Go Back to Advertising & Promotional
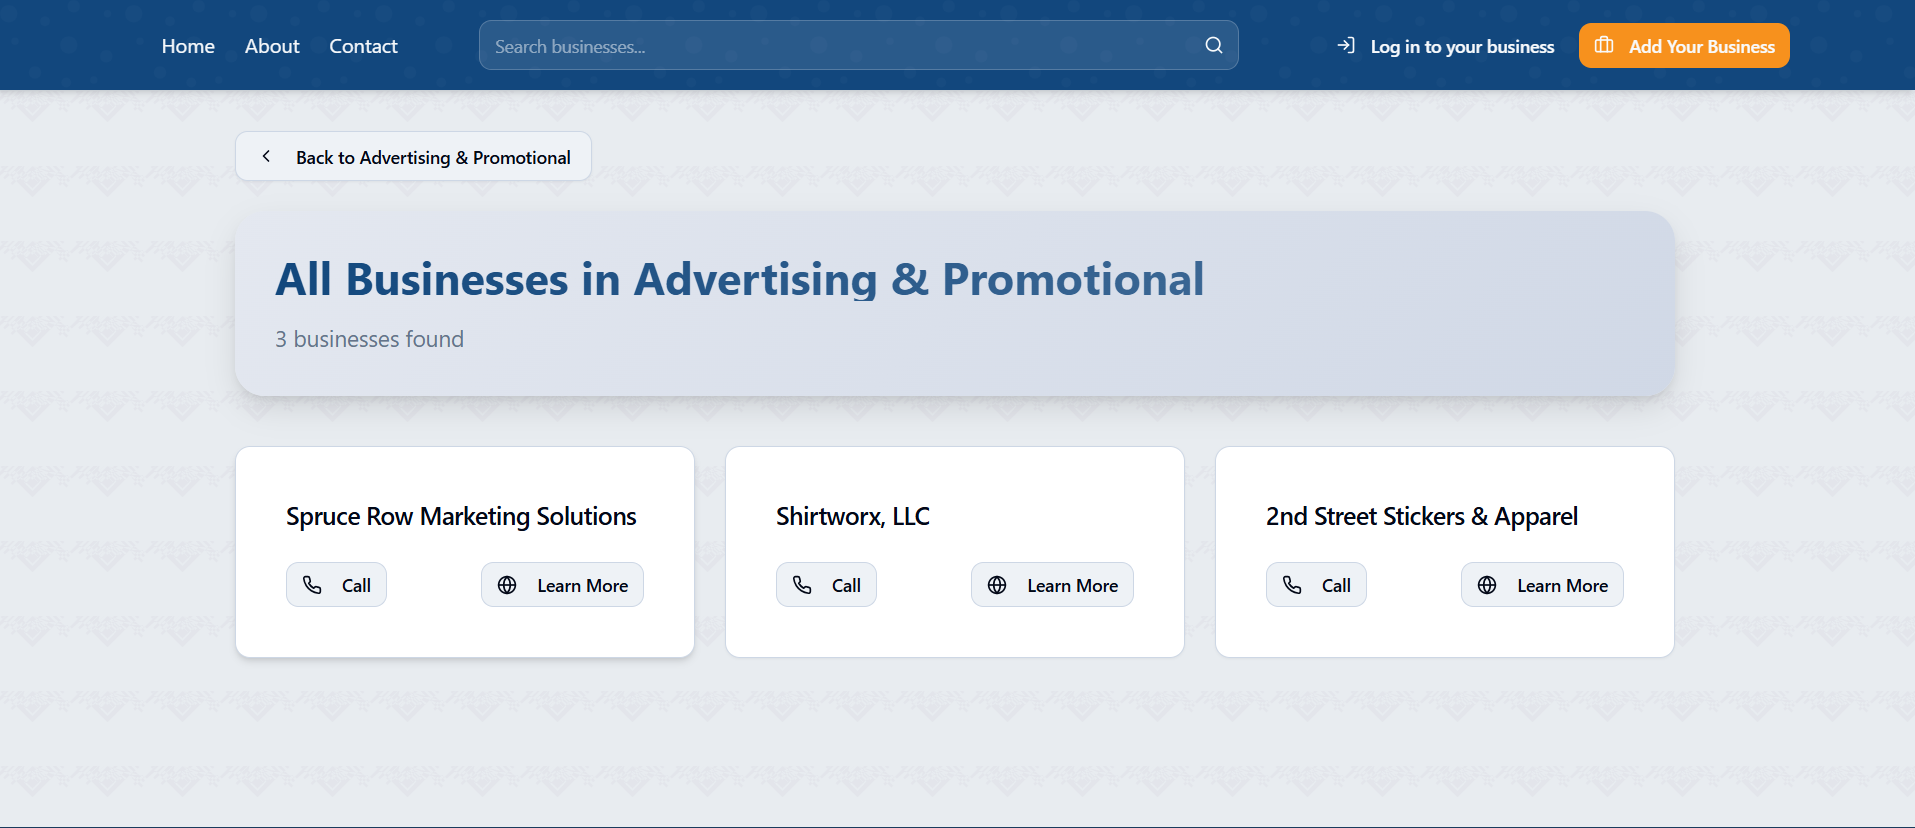The height and width of the screenshot is (828, 1915). click(x=432, y=157)
